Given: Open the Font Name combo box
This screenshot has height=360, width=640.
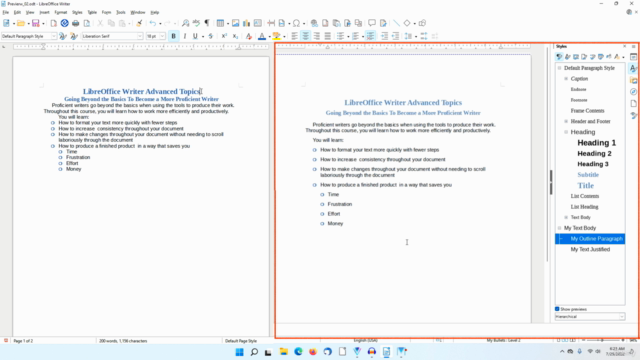Looking at the screenshot, I should pyautogui.click(x=112, y=36).
